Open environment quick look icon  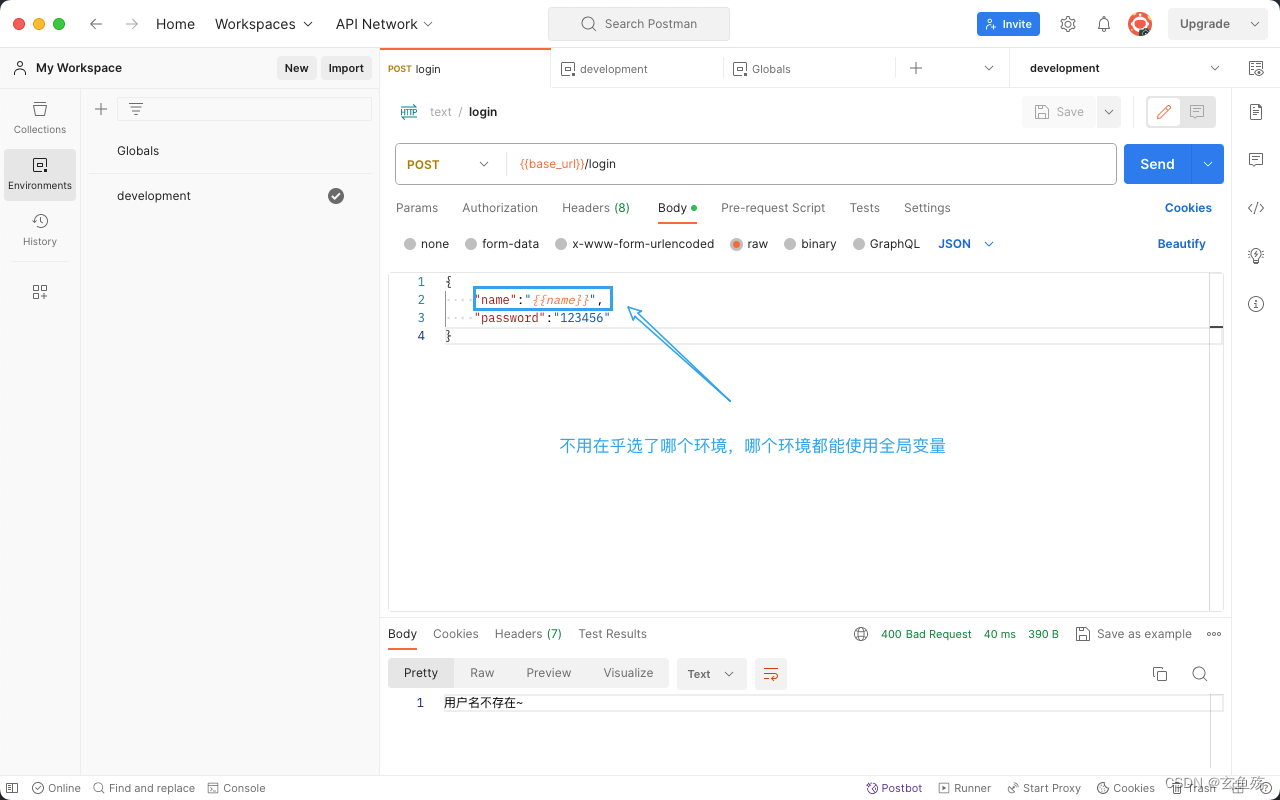(1256, 68)
